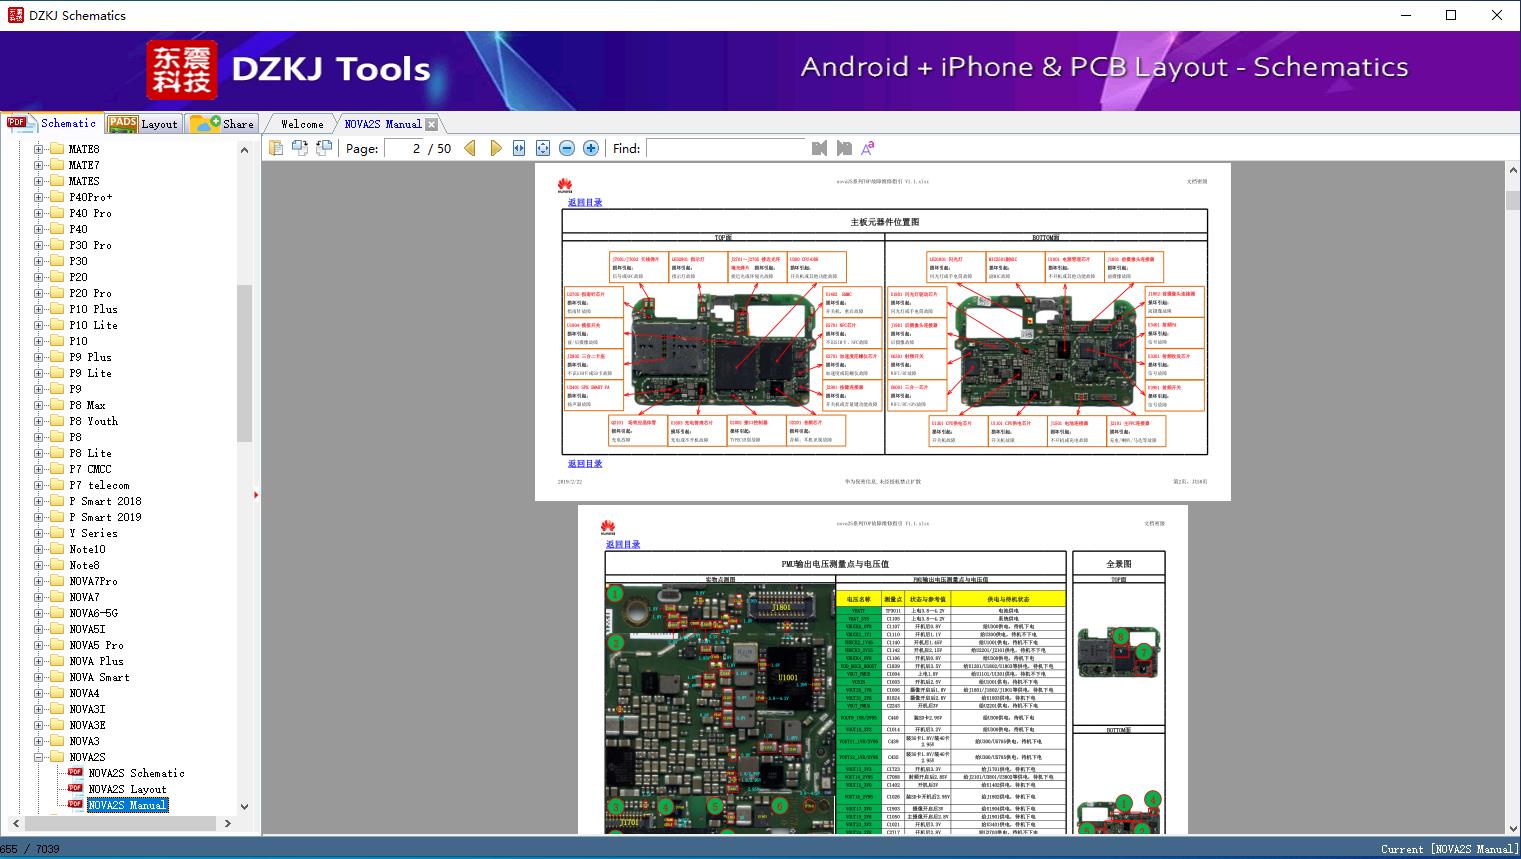Click the copy icon in PDF toolbar
1521x859 pixels.
[x=275, y=148]
